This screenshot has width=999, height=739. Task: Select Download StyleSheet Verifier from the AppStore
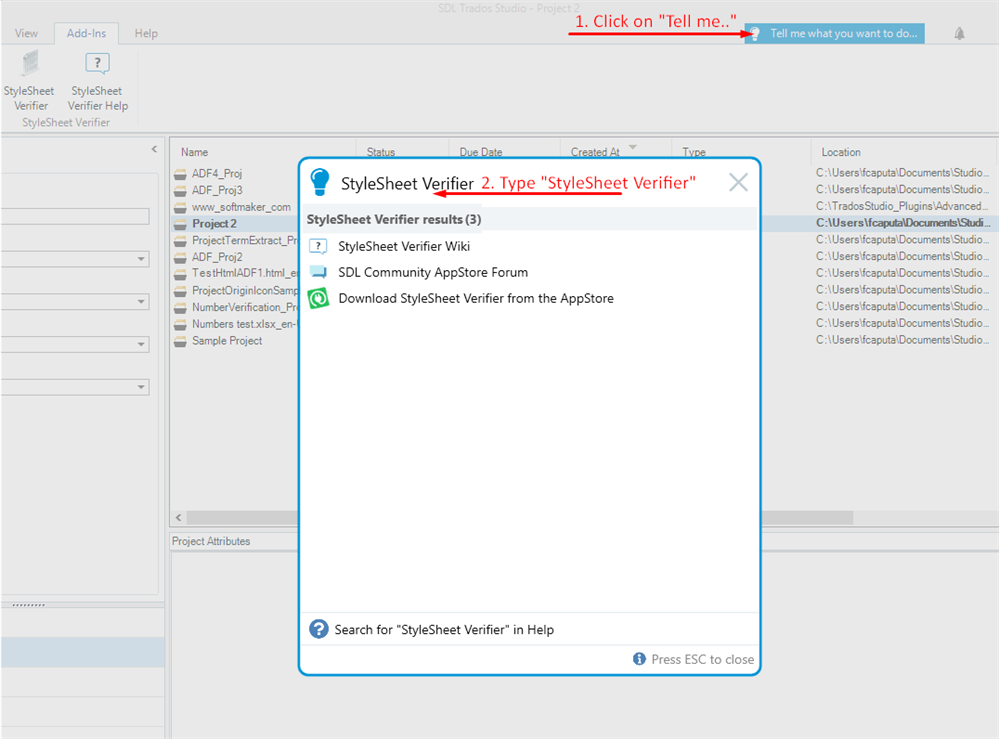(476, 298)
